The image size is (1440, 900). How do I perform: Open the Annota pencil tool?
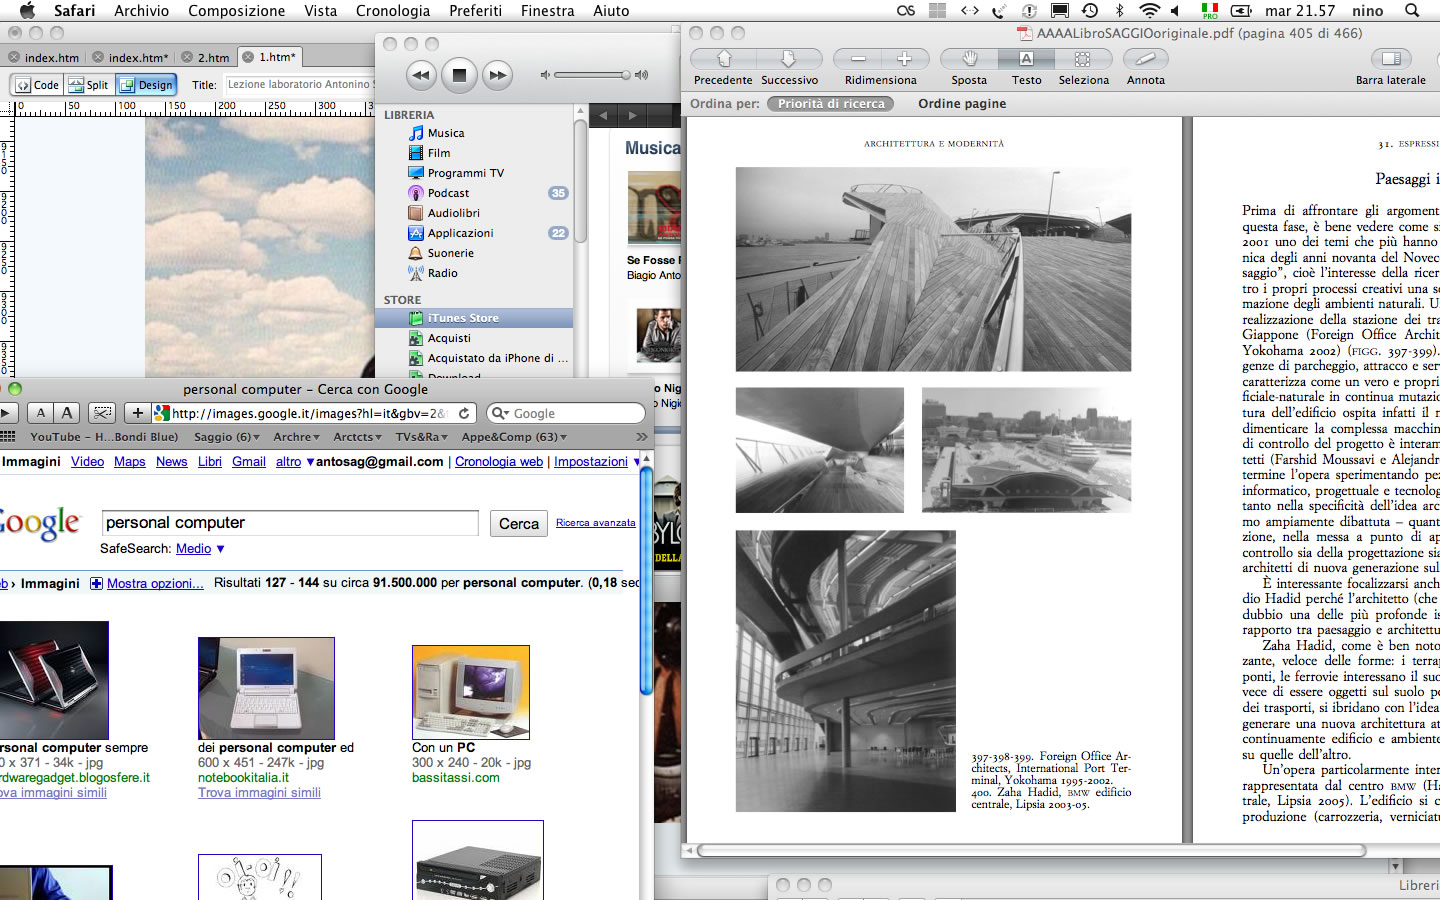pos(1145,59)
